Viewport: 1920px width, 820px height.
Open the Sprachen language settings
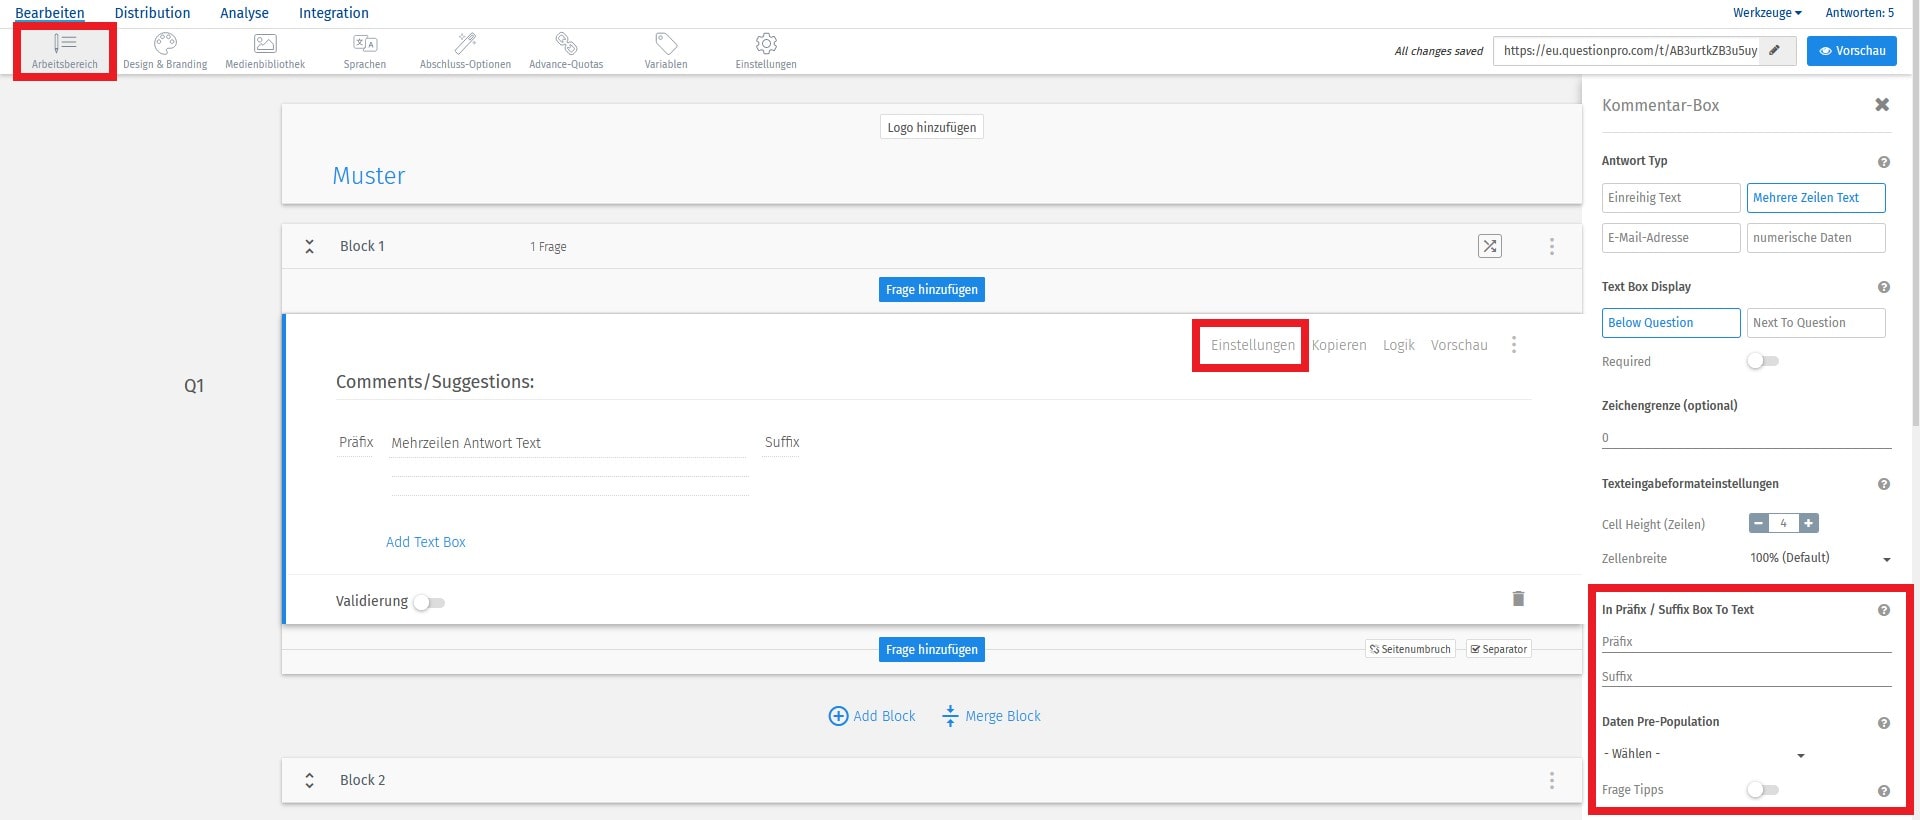tap(365, 51)
